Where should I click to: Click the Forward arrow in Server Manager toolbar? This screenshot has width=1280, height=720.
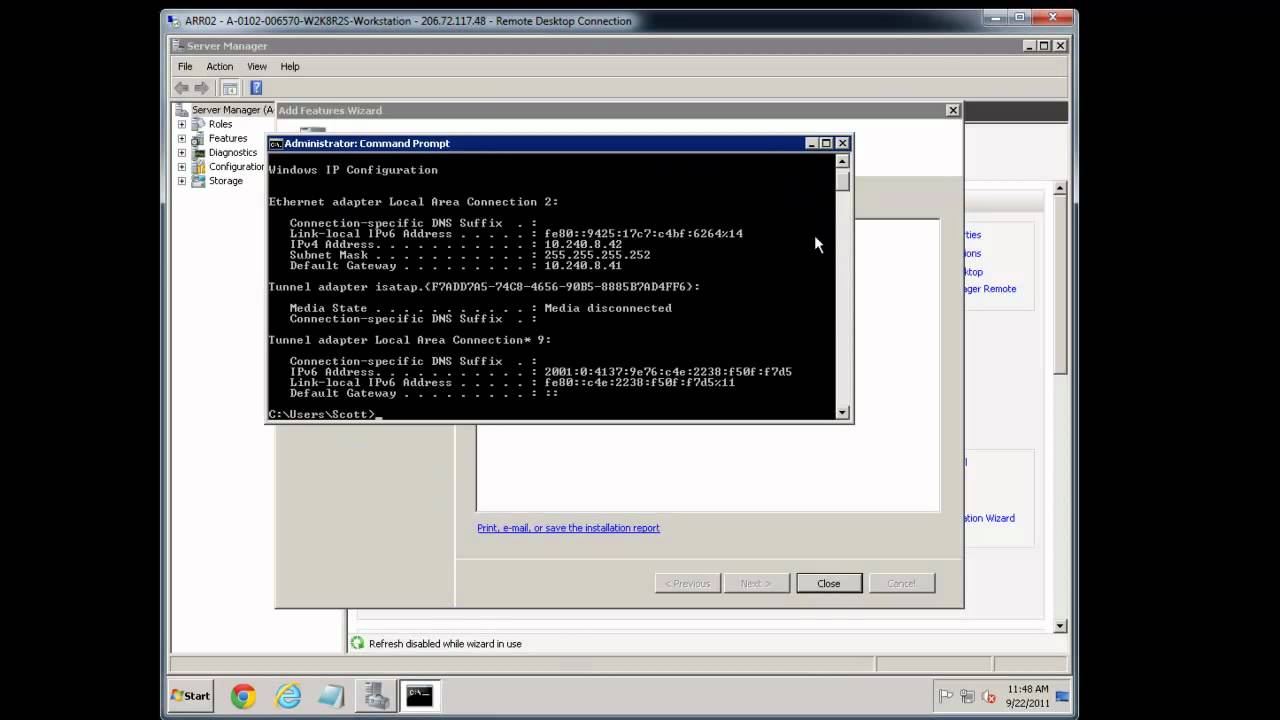click(x=202, y=88)
